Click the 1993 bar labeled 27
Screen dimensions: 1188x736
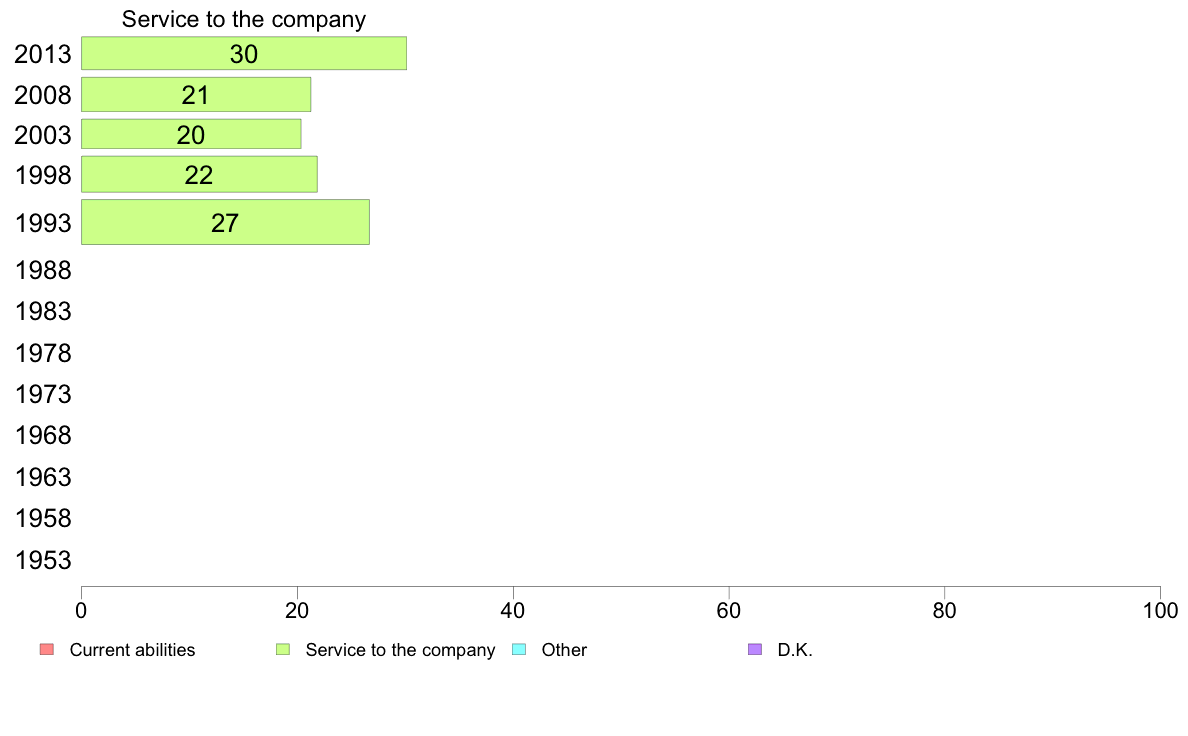click(x=225, y=222)
